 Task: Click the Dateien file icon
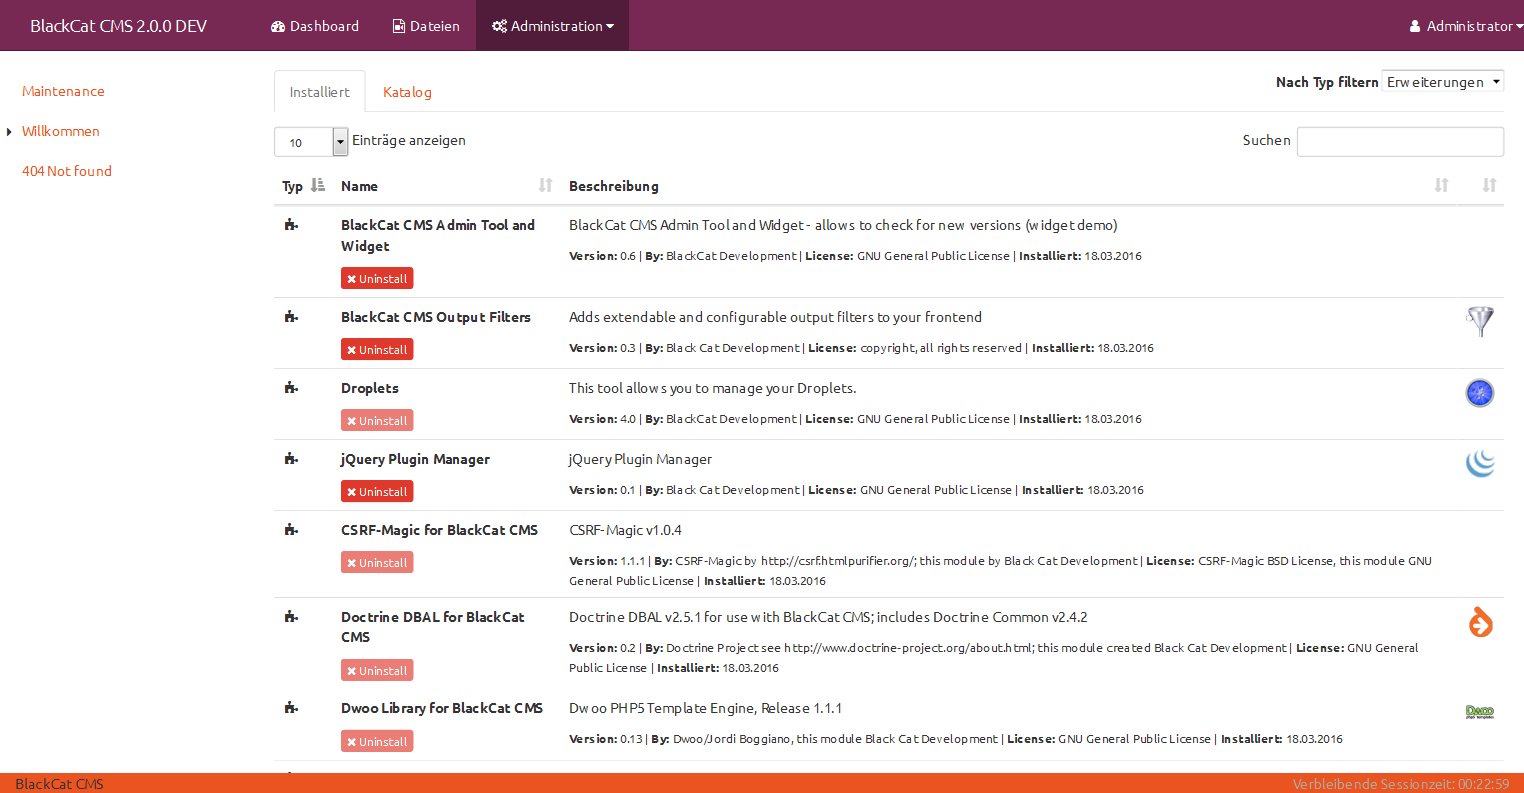pyautogui.click(x=399, y=26)
